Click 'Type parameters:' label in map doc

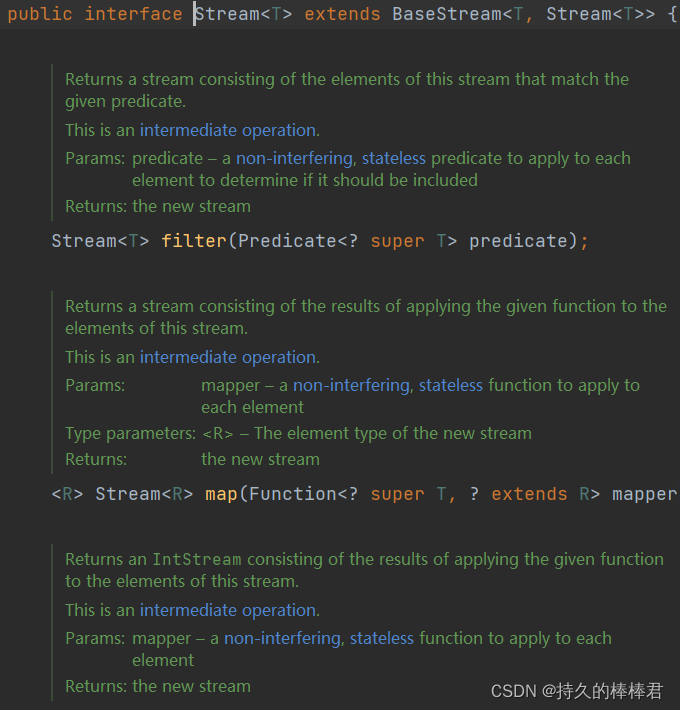pos(131,433)
